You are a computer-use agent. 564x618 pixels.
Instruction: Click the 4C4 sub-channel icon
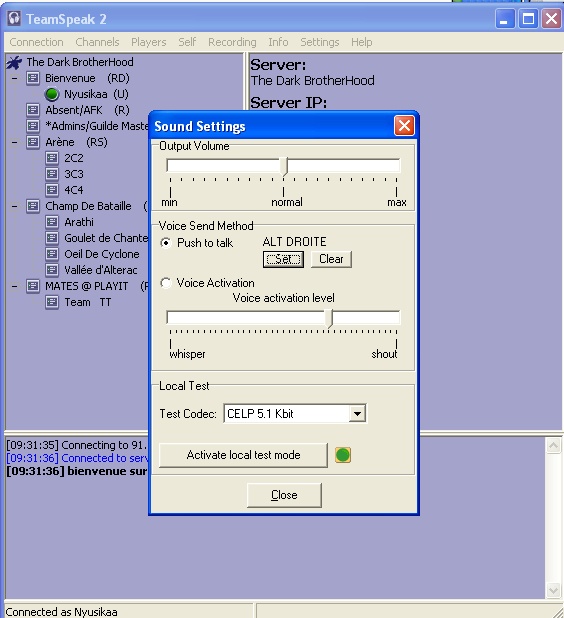coord(52,190)
